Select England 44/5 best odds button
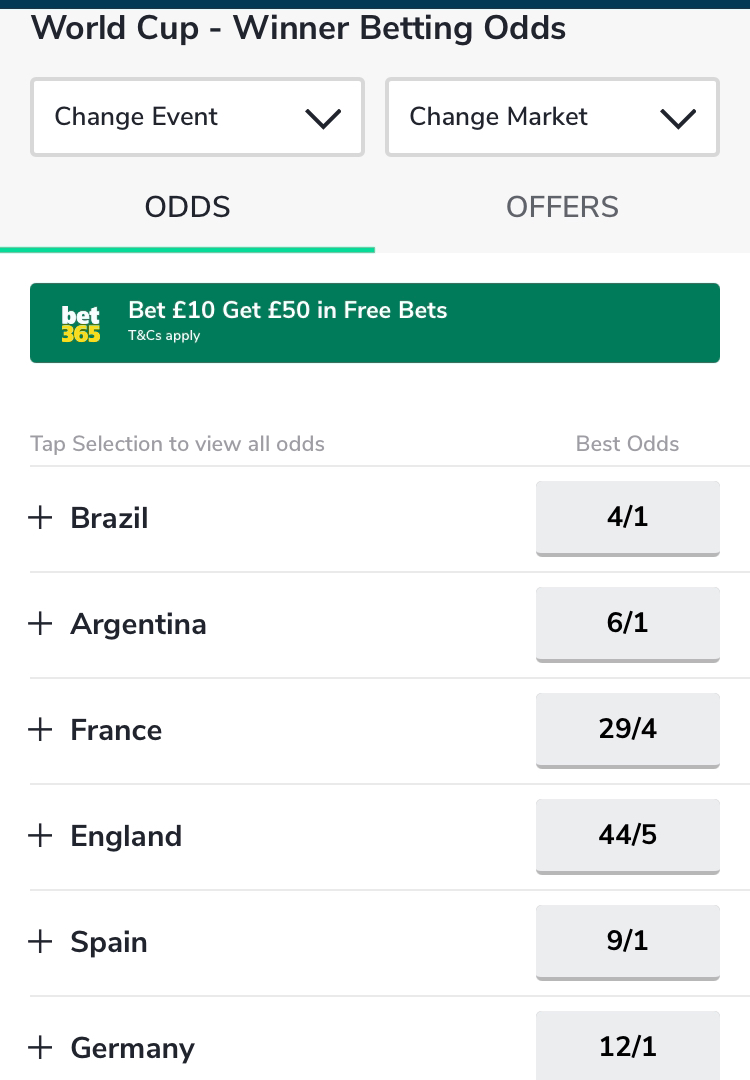Screen dimensions: 750x1080 (628, 836)
